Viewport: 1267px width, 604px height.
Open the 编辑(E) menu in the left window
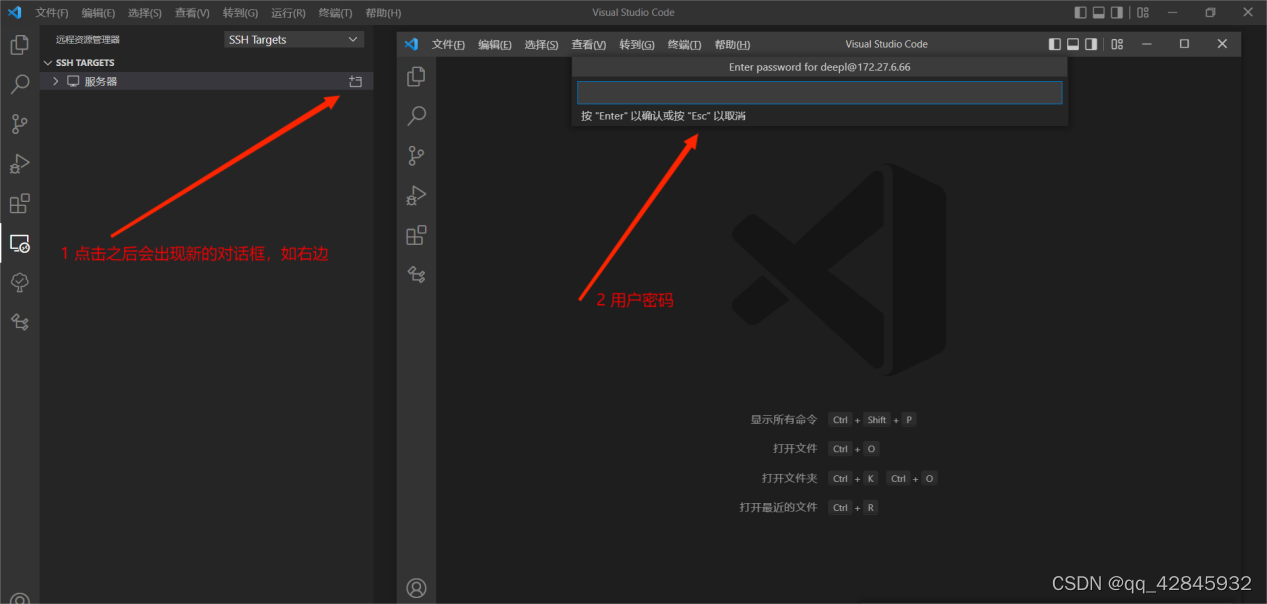[98, 13]
